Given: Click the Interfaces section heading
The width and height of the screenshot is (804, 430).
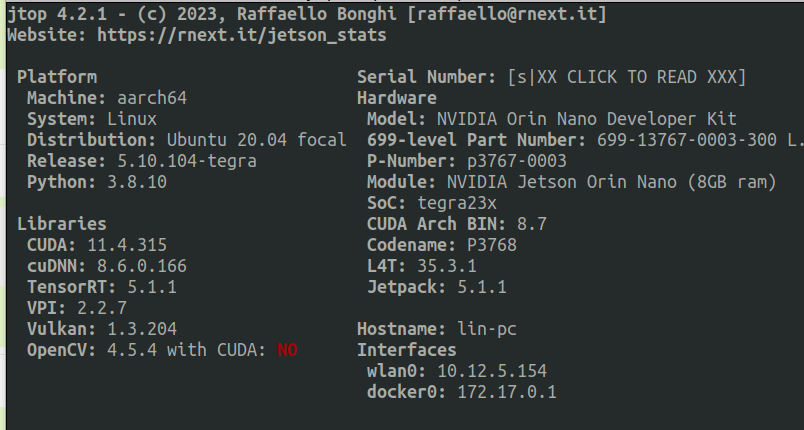Looking at the screenshot, I should pos(406,350).
